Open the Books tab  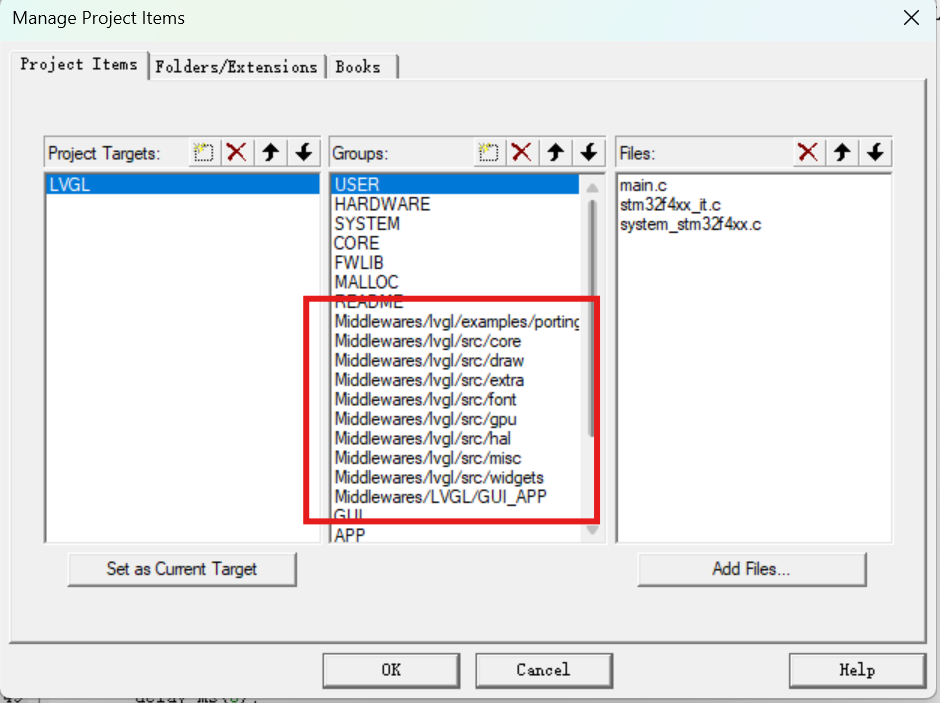click(361, 66)
